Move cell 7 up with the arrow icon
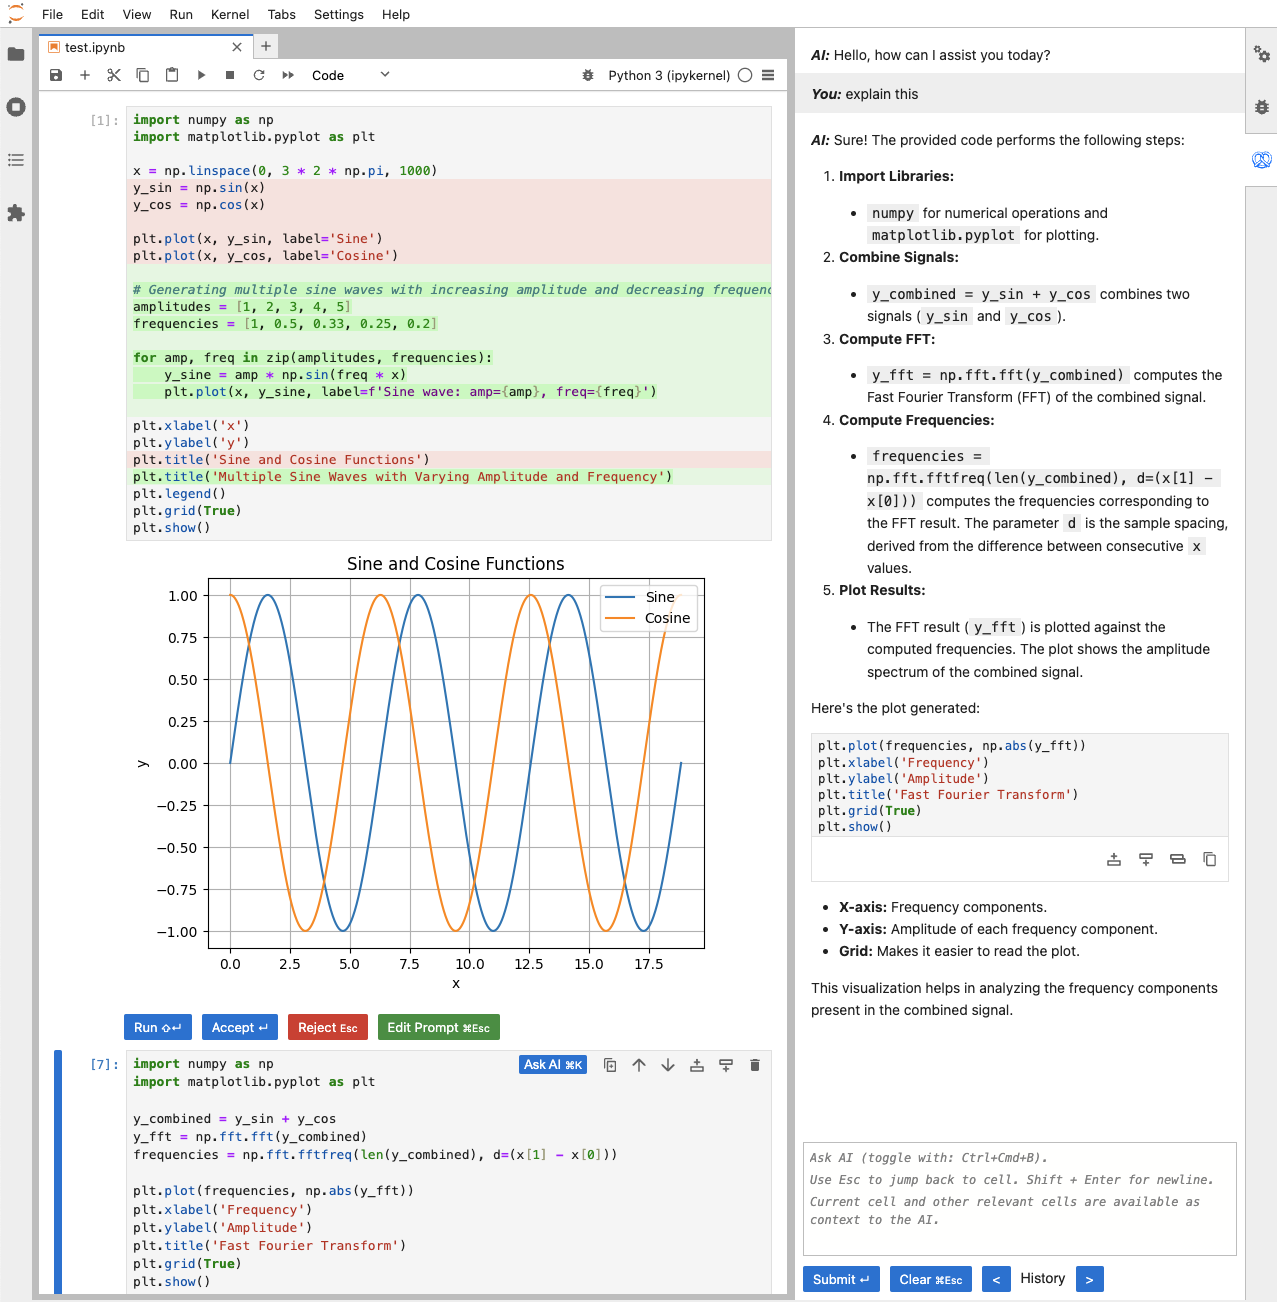The image size is (1277, 1302). pos(639,1065)
